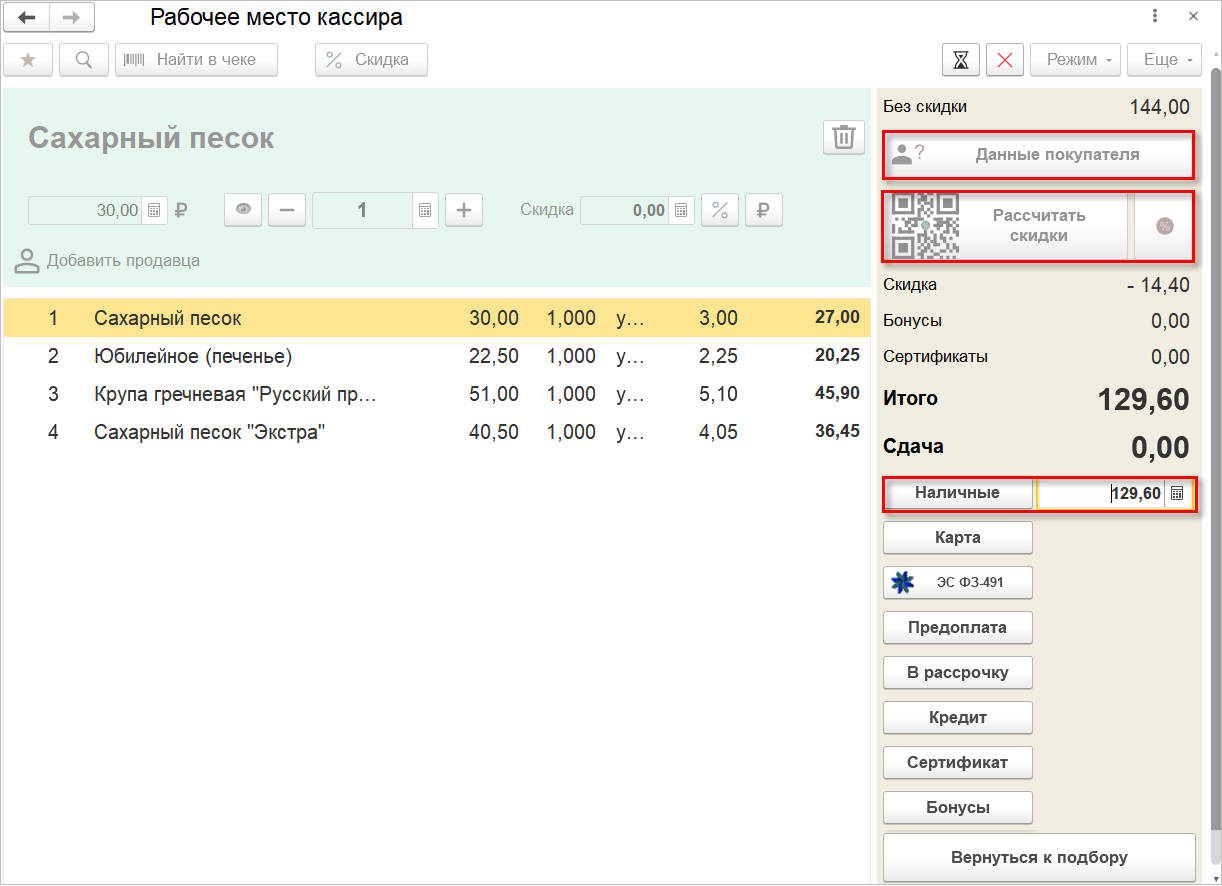The height and width of the screenshot is (886, 1222).
Task: Open calculator for the price field
Action: tap(154, 210)
